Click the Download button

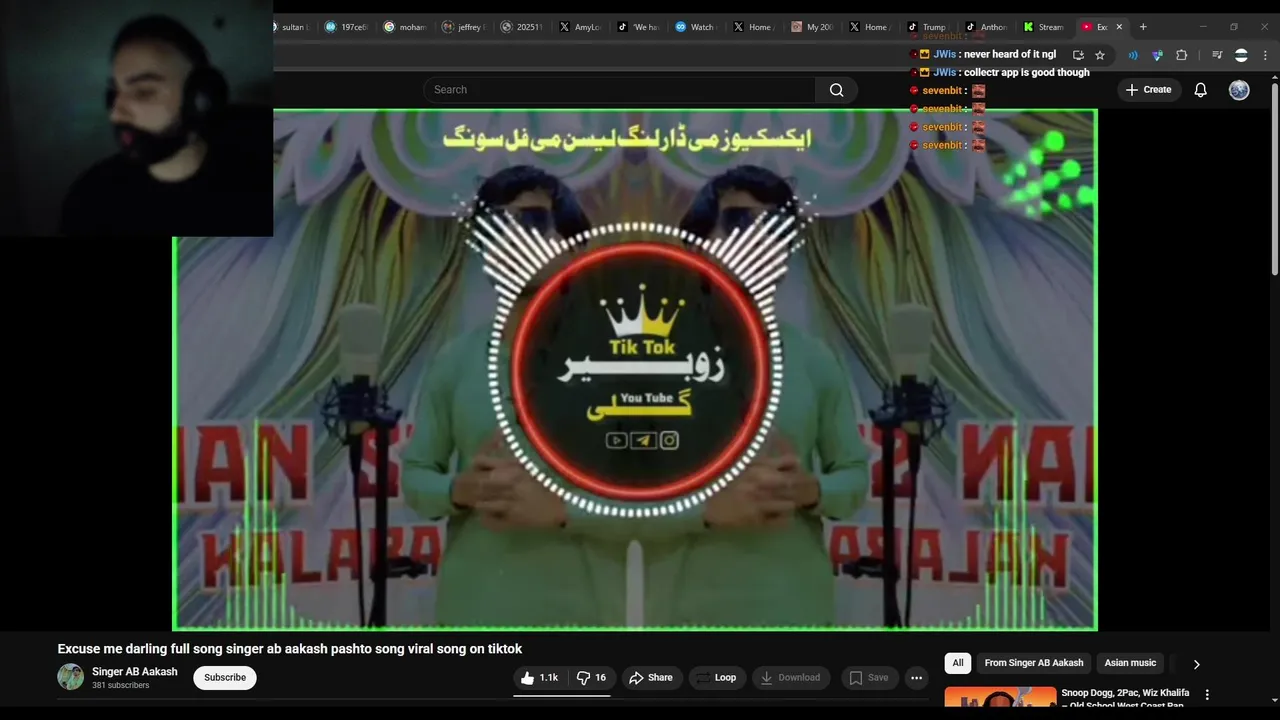(790, 678)
